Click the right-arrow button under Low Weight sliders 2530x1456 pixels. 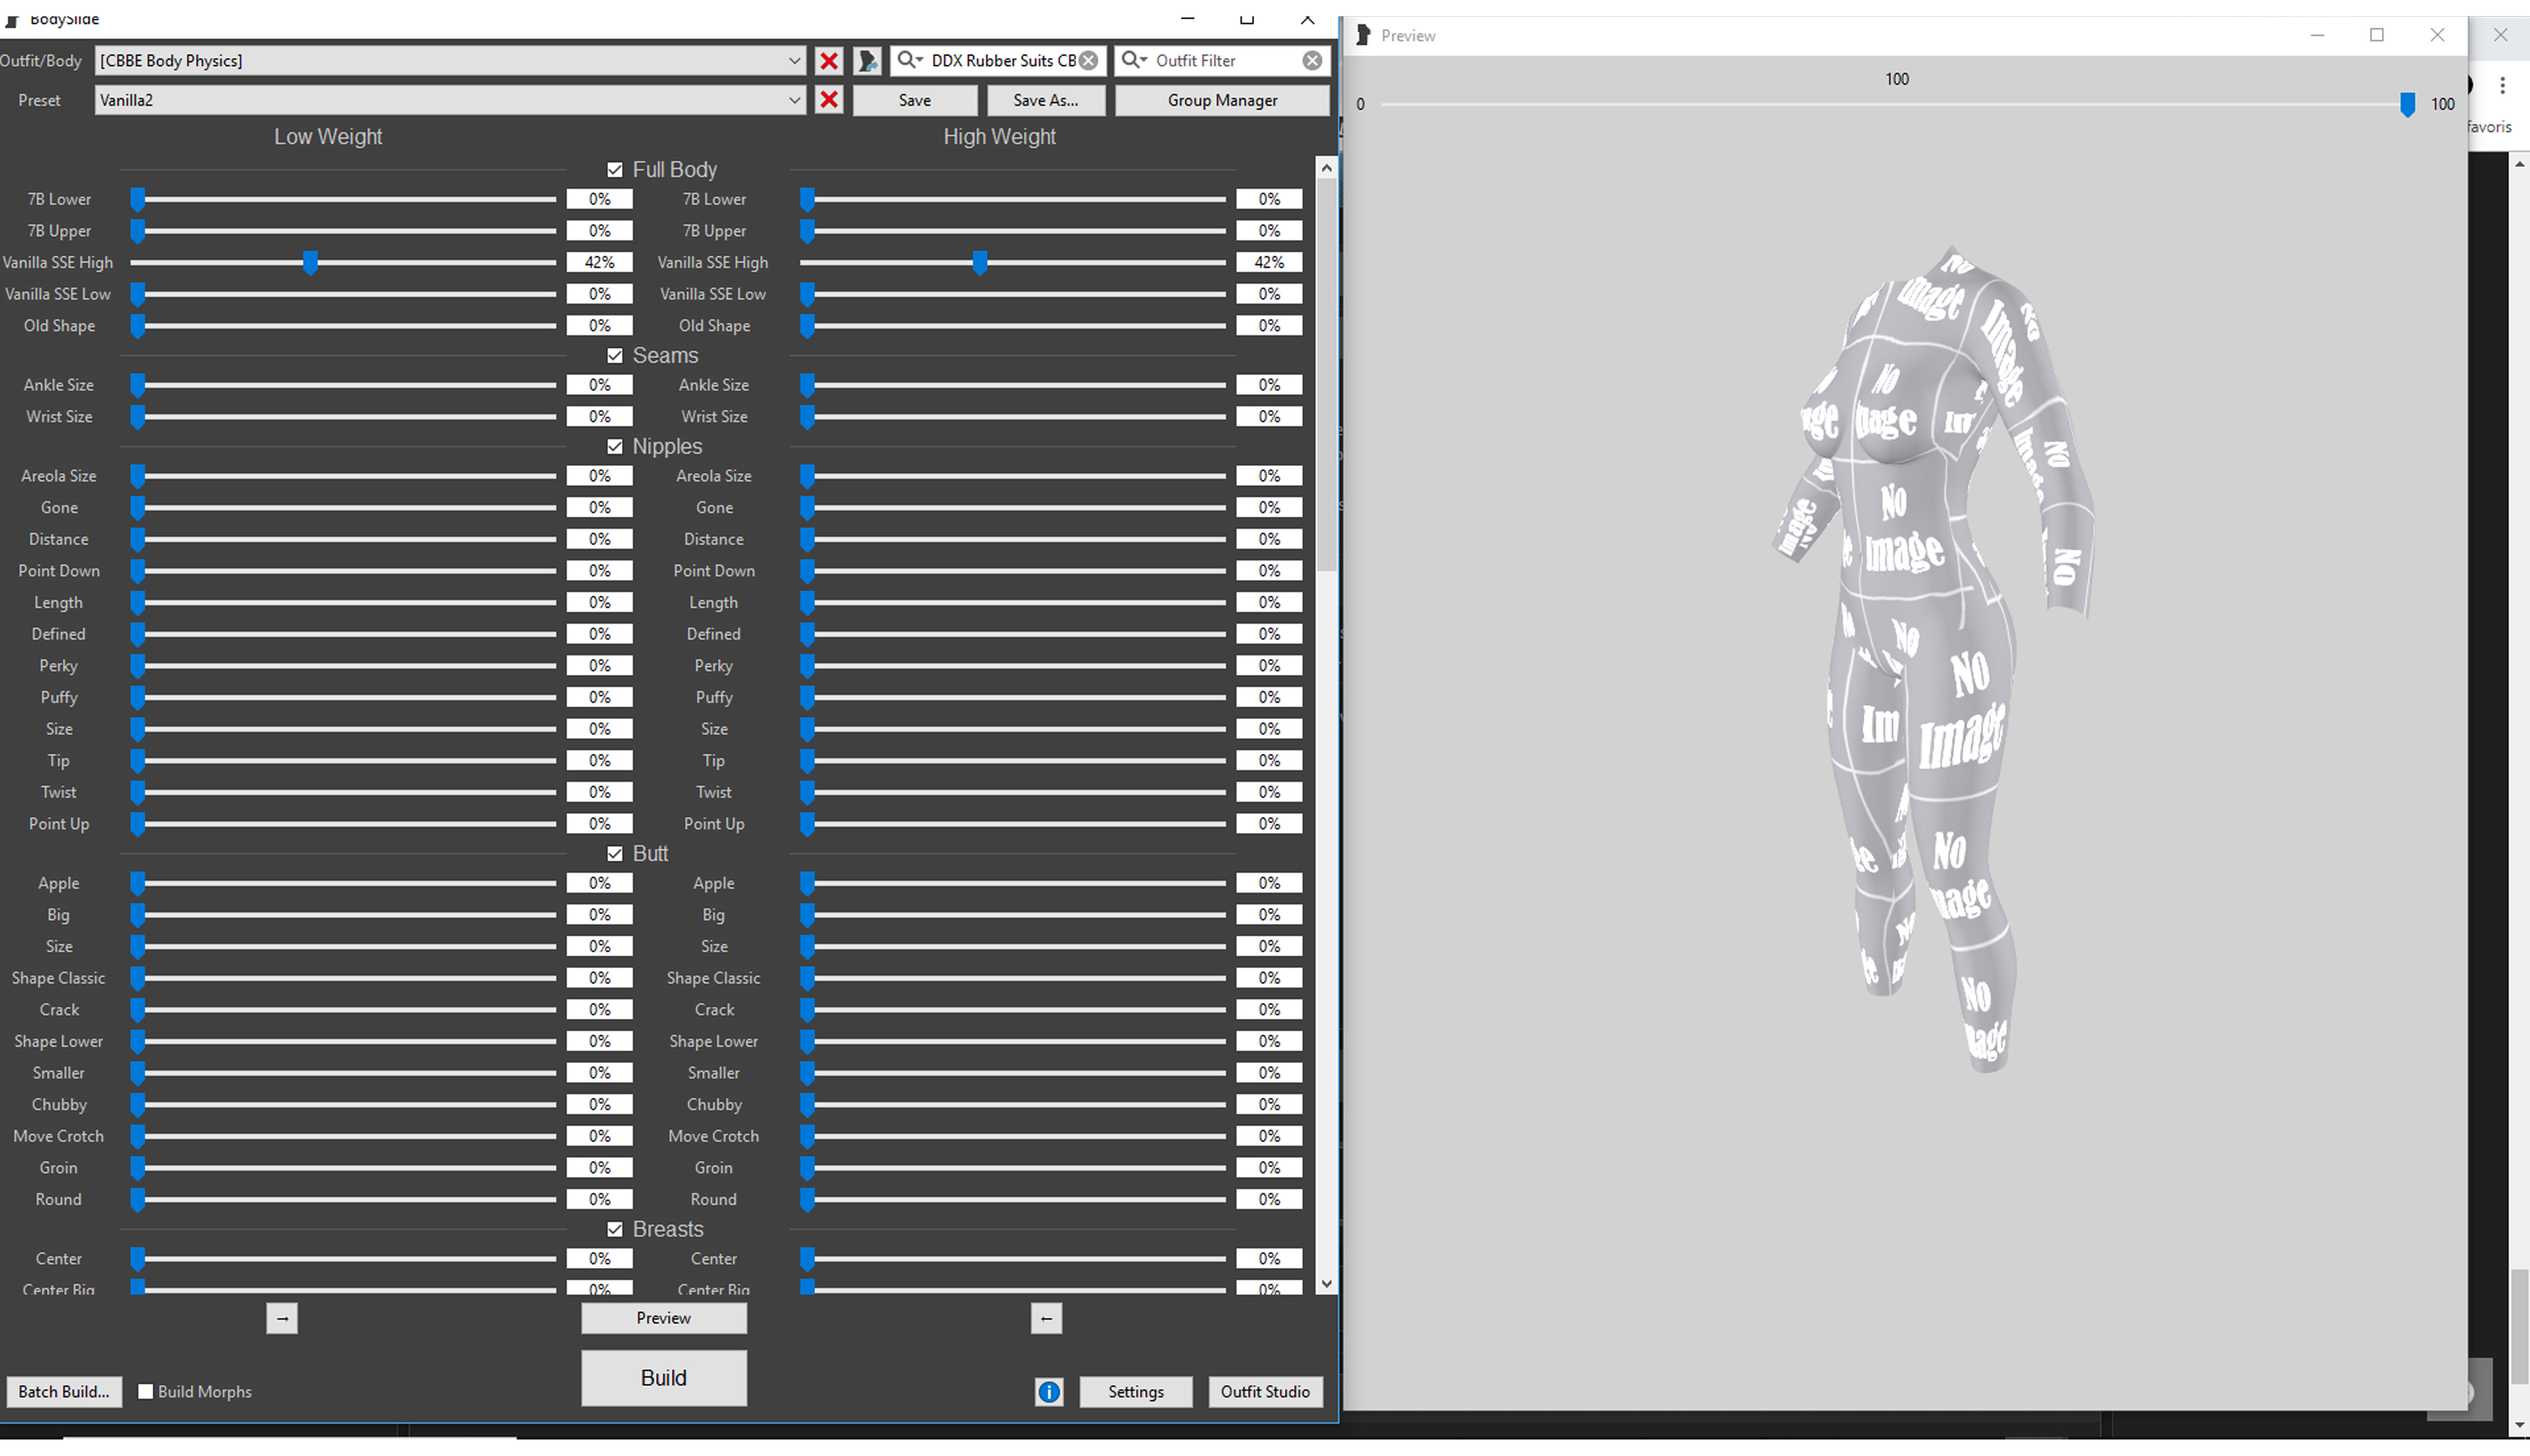click(x=282, y=1318)
